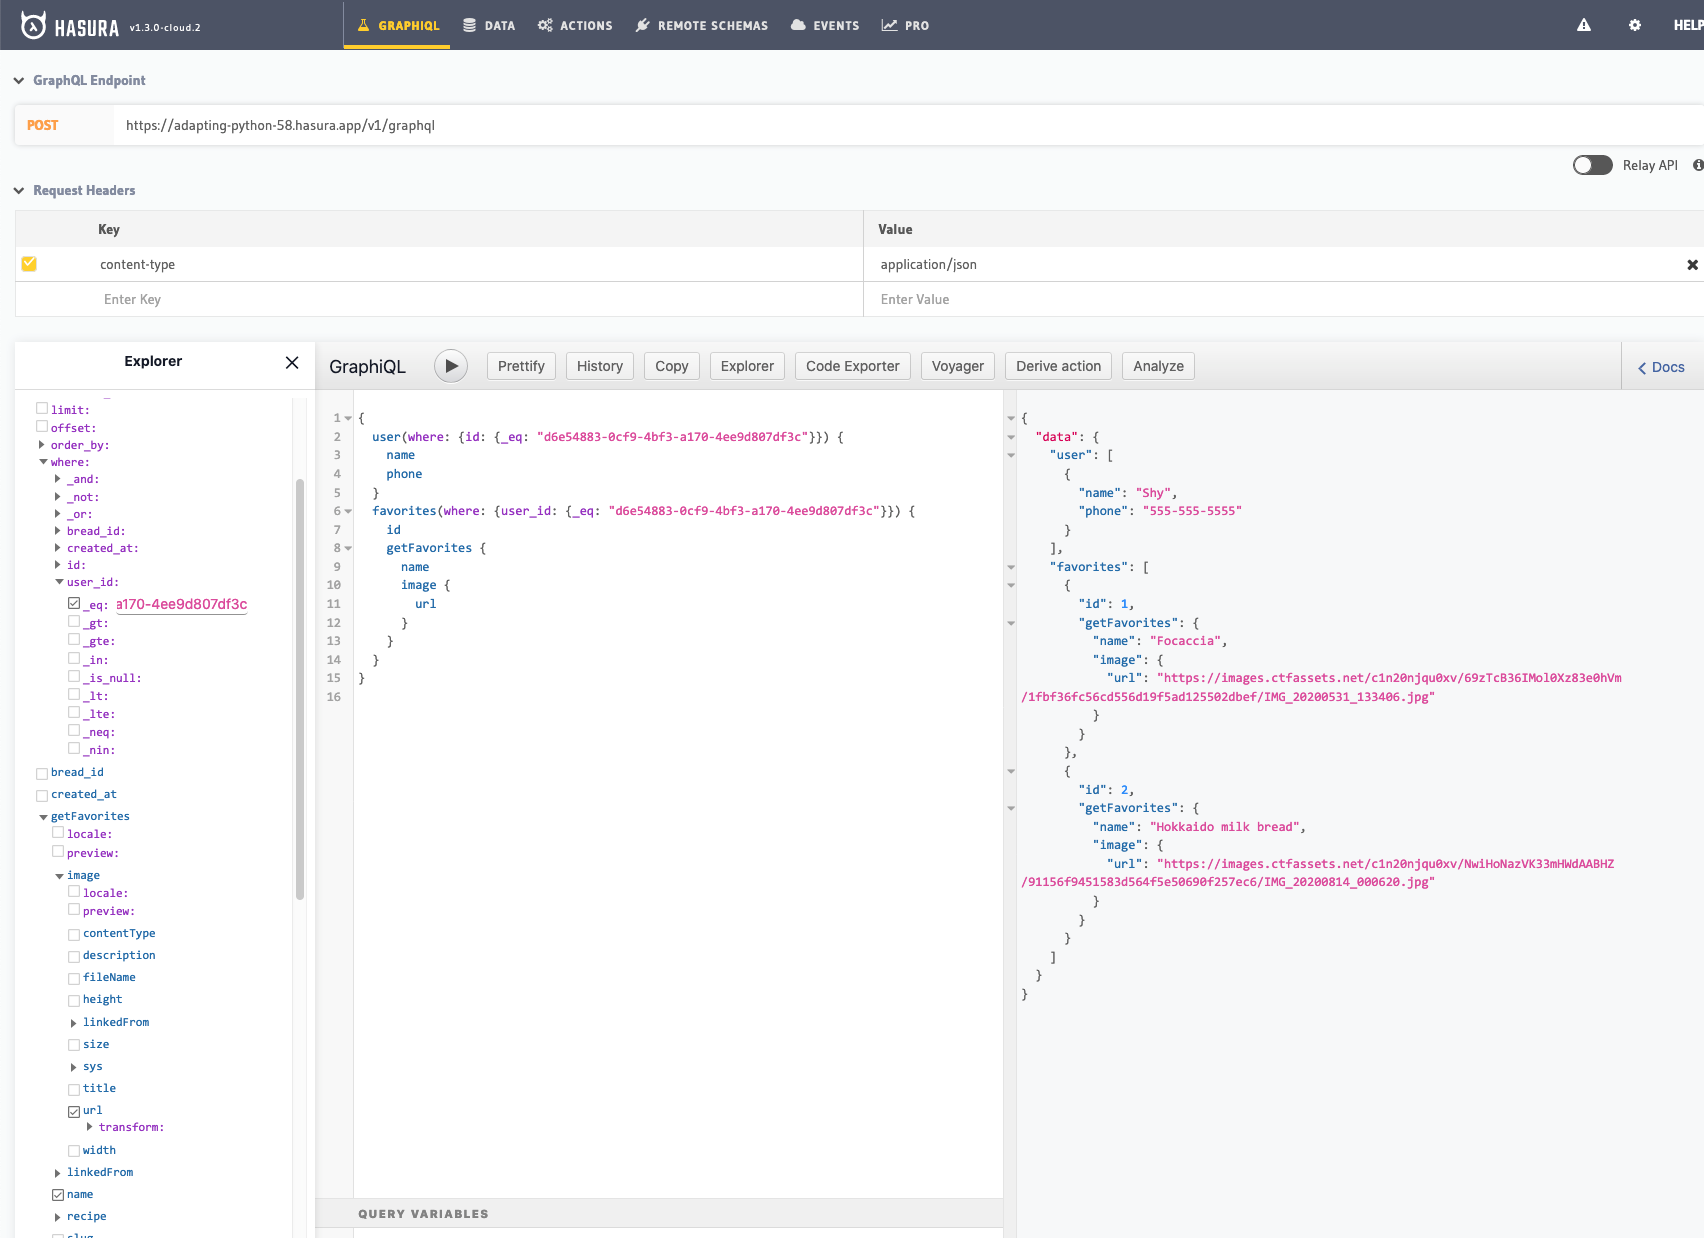Open the Help menu in header
This screenshot has width=1704, height=1238.
pos(1688,25)
